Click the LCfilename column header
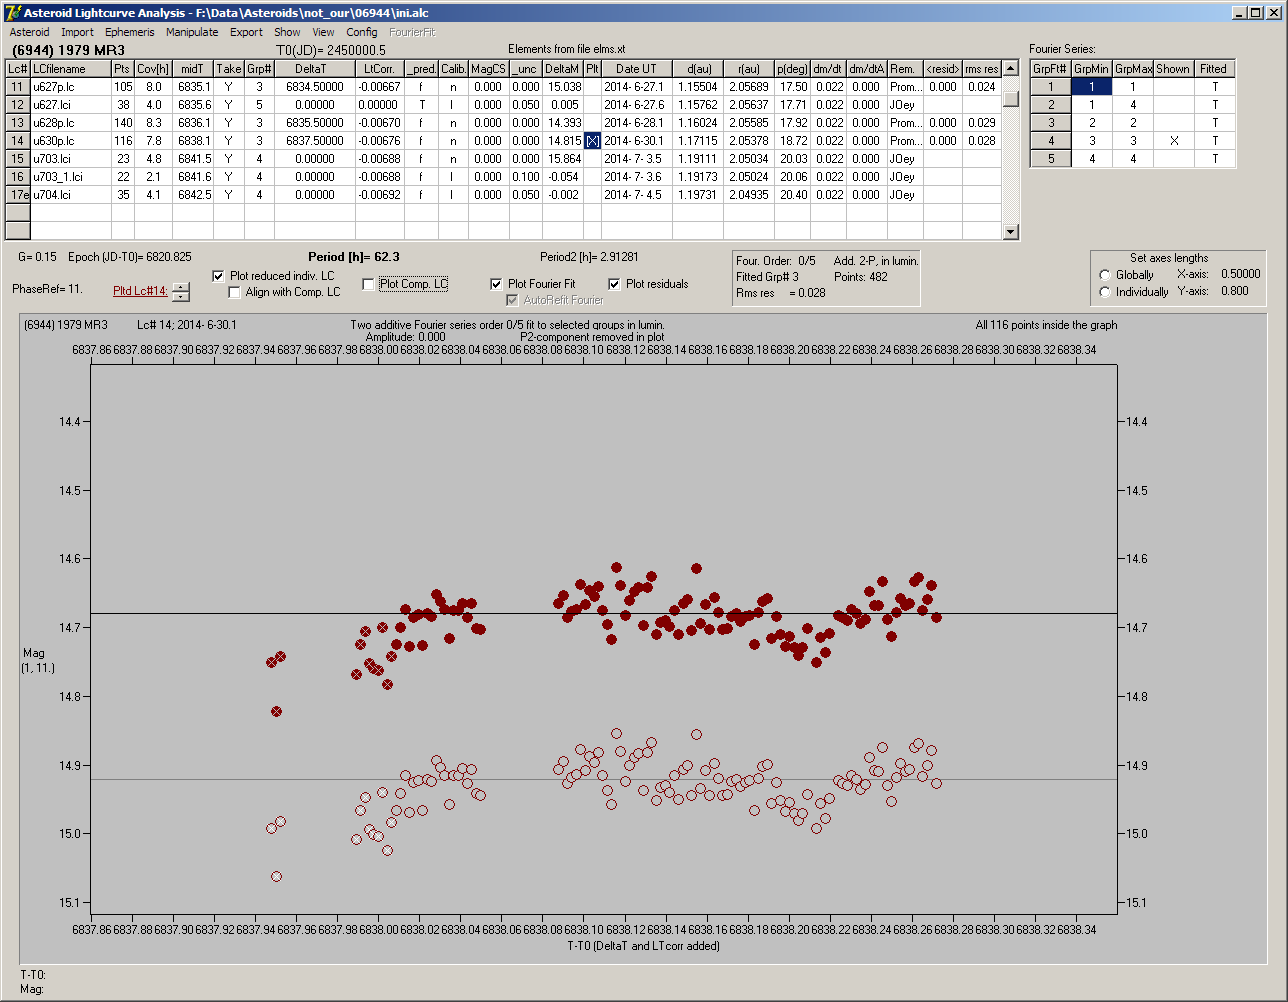The height and width of the screenshot is (1002, 1288). click(x=70, y=69)
